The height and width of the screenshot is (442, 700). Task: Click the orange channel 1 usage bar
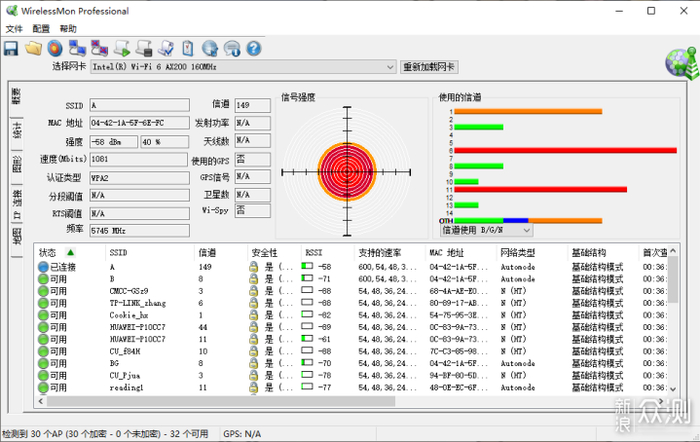(528, 112)
